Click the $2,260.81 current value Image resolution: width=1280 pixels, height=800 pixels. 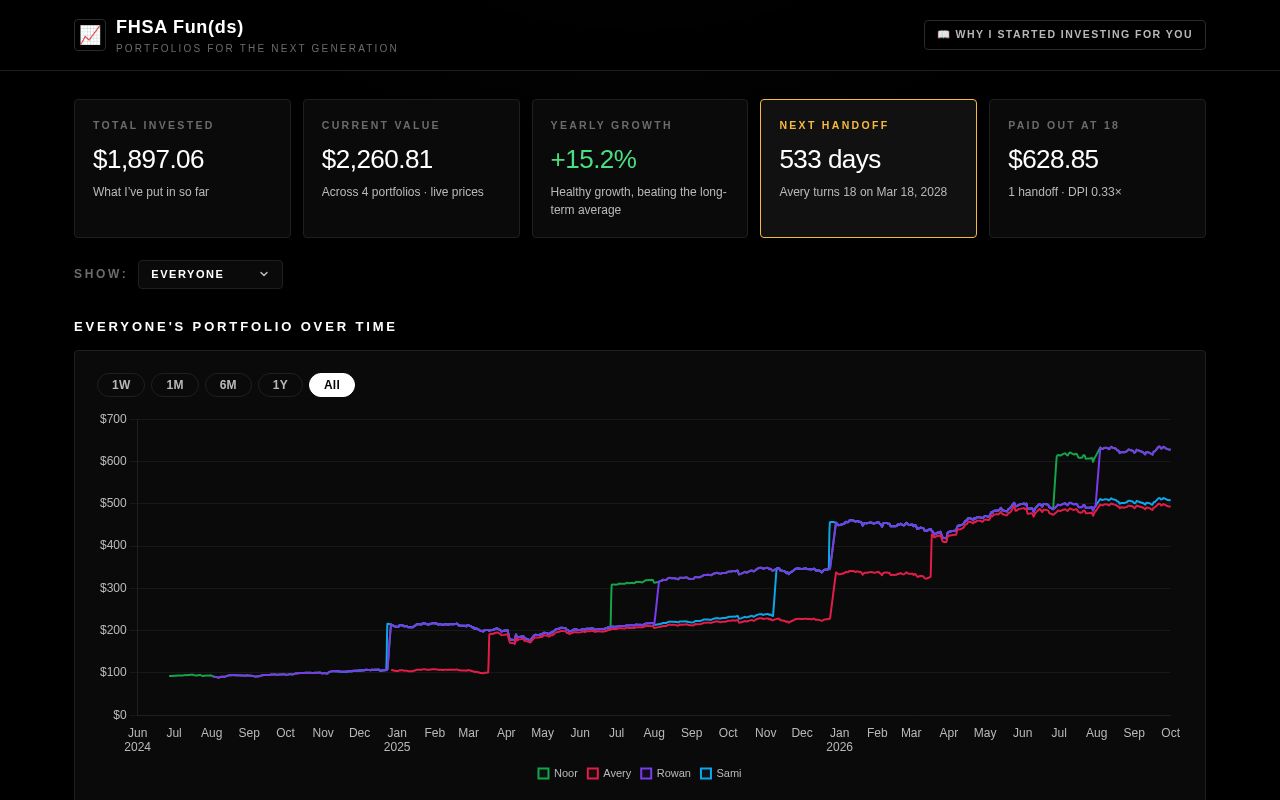pyautogui.click(x=377, y=159)
